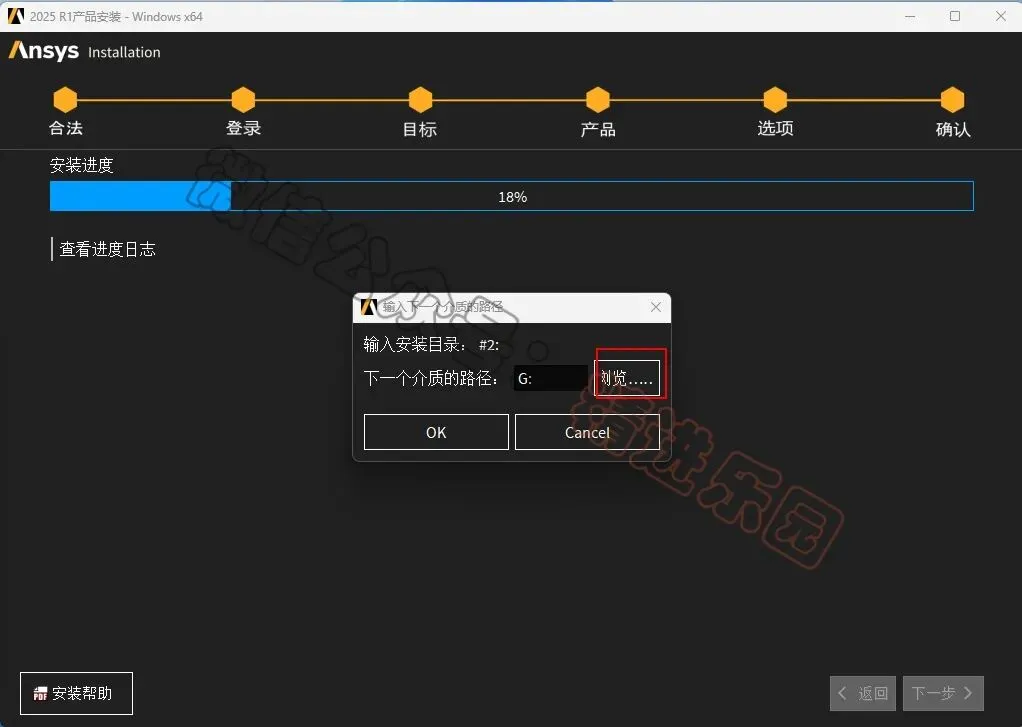Click the PDF icon in 安装帮助

[x=40, y=694]
